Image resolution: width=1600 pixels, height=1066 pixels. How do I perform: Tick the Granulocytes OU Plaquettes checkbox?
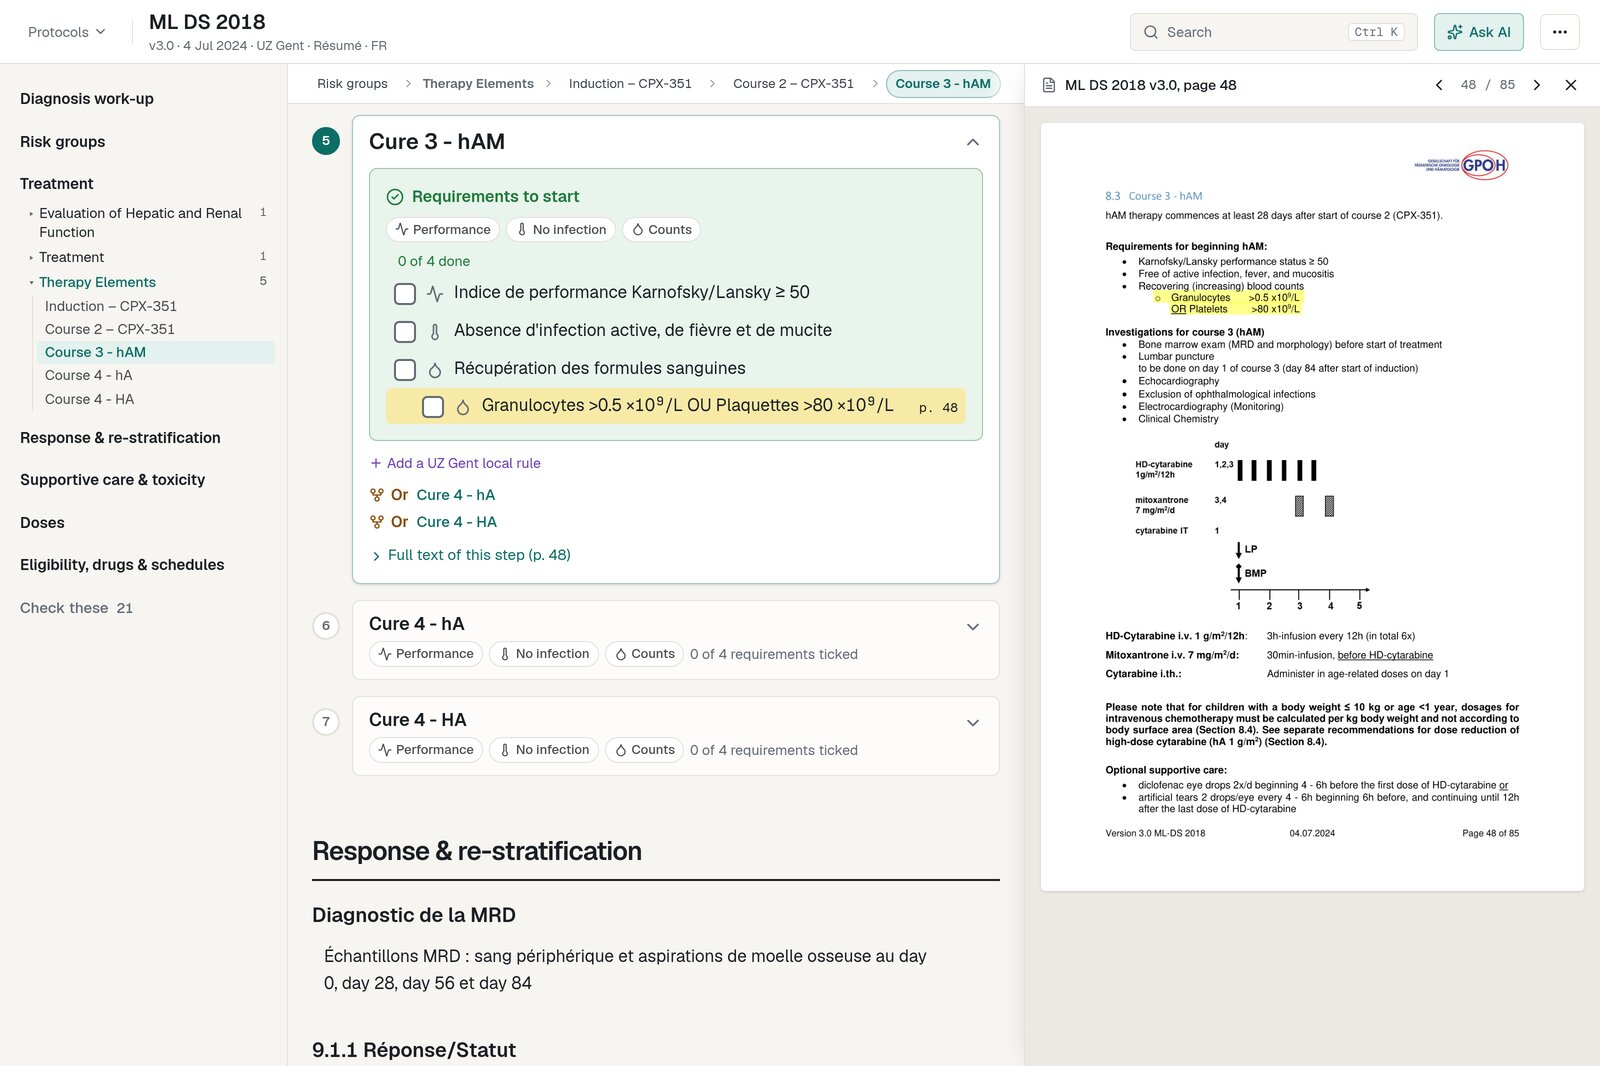click(433, 407)
